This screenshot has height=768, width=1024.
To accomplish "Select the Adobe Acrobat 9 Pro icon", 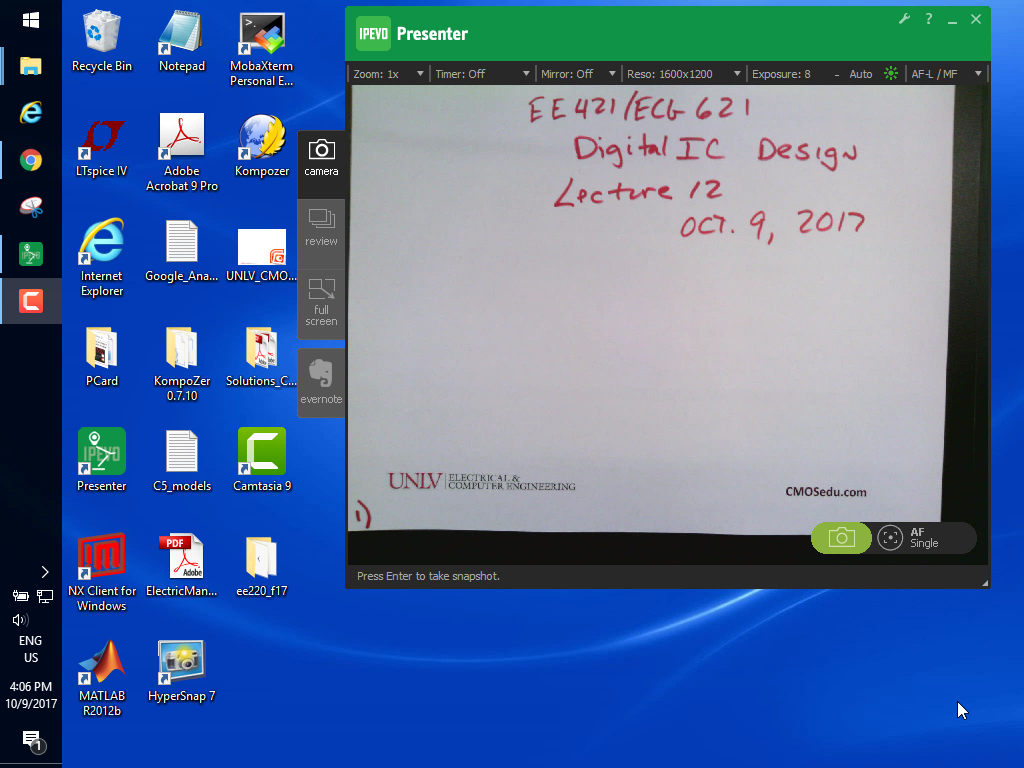I will coord(182,153).
